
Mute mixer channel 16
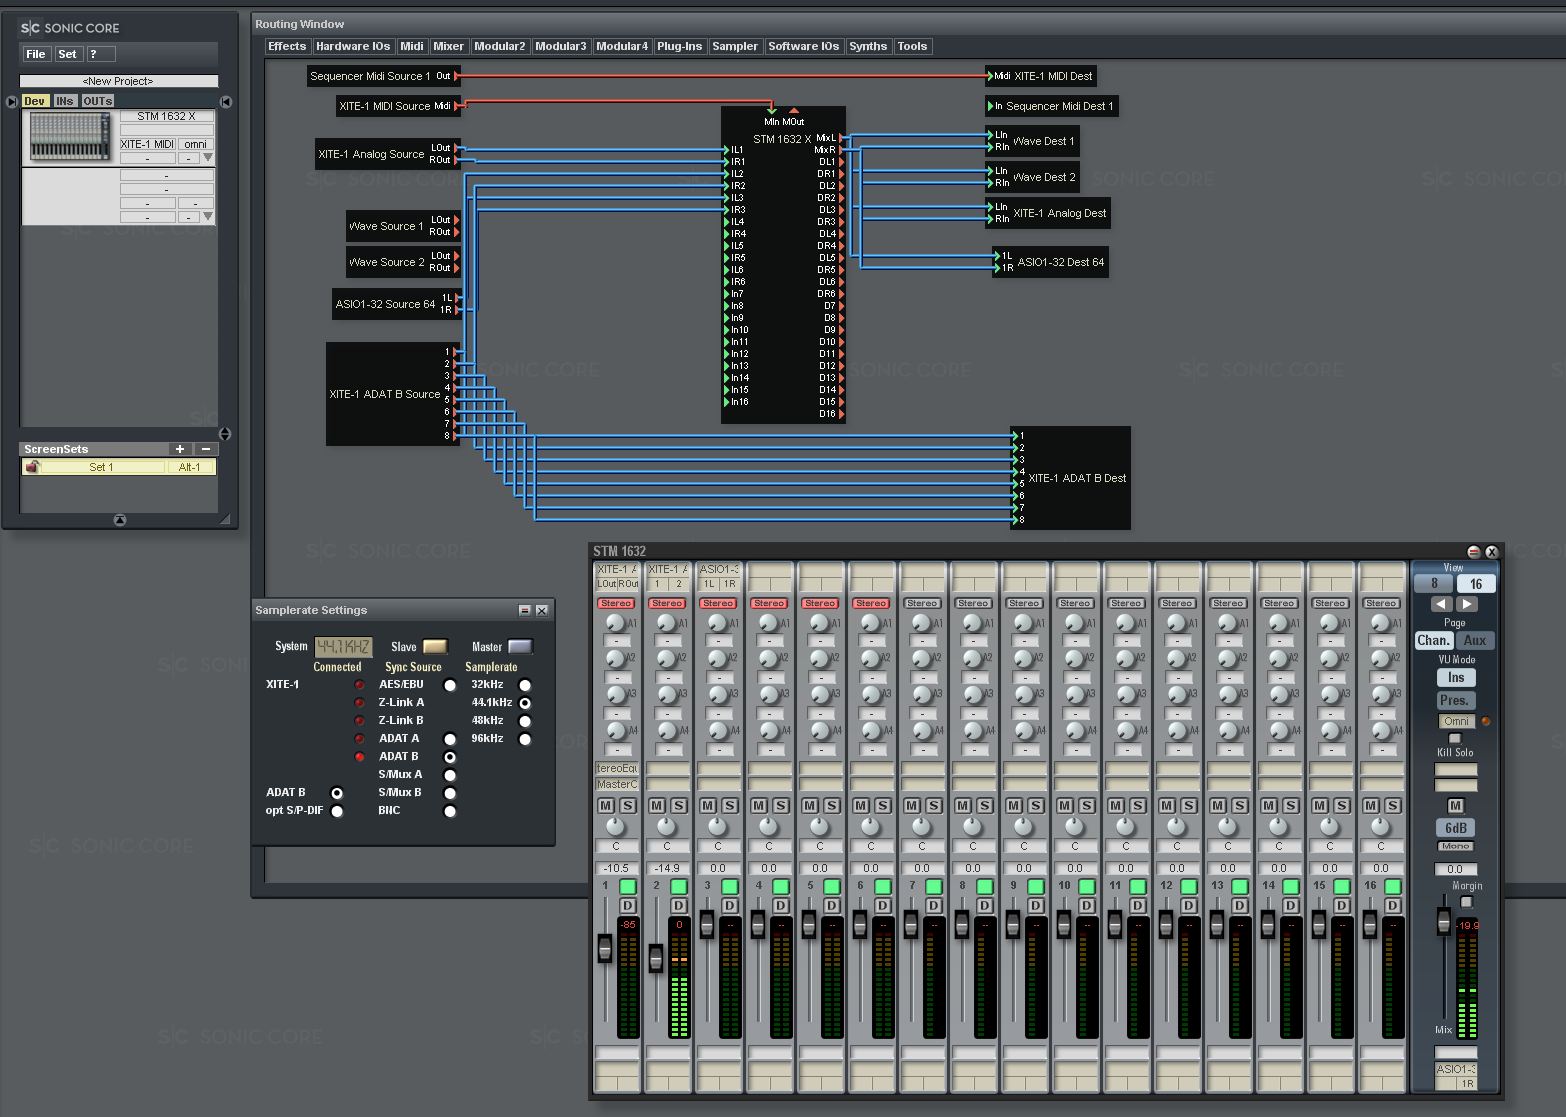tap(1371, 805)
